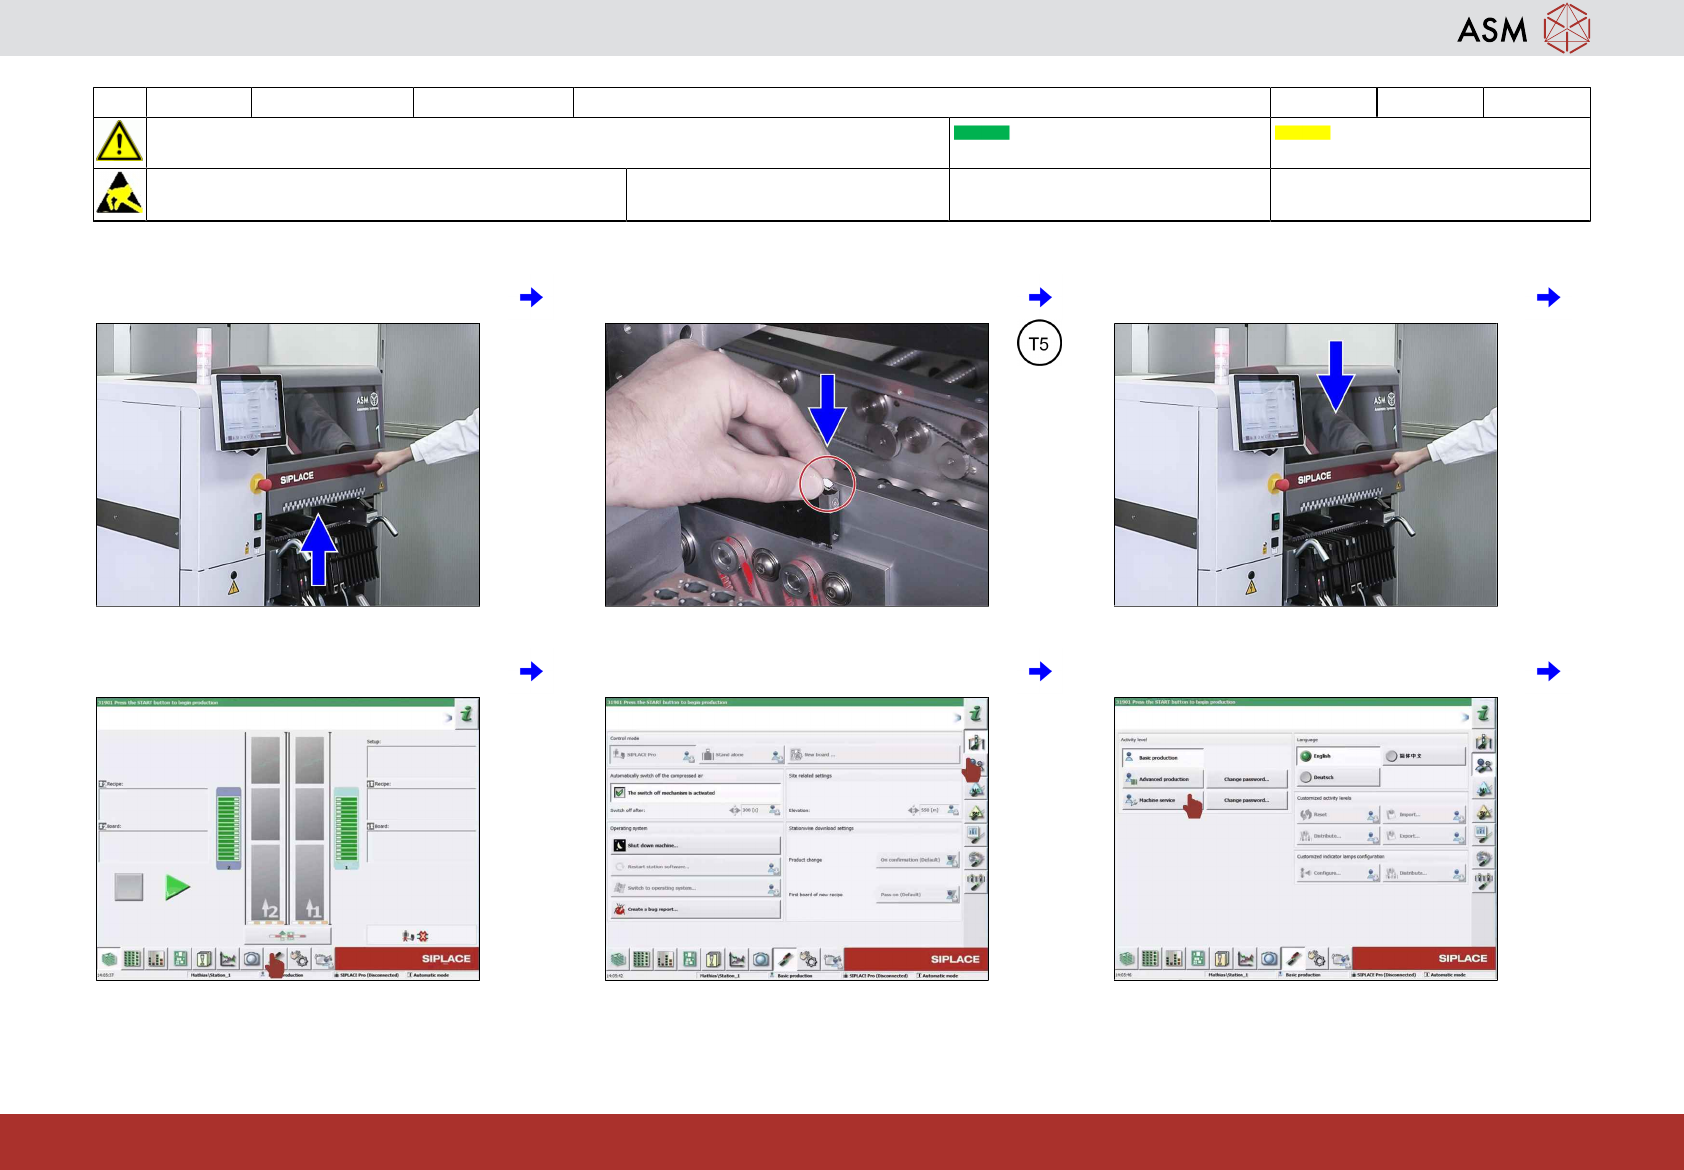The width and height of the screenshot is (1684, 1170).
Task: Click the Switch off after value stepper
Action: tap(735, 811)
